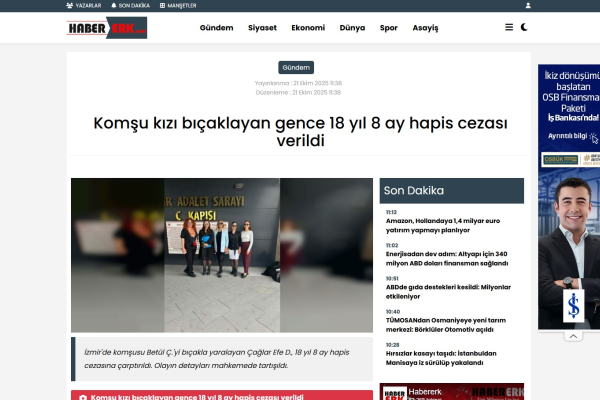
Task: Open the user account icon
Action: point(528,6)
